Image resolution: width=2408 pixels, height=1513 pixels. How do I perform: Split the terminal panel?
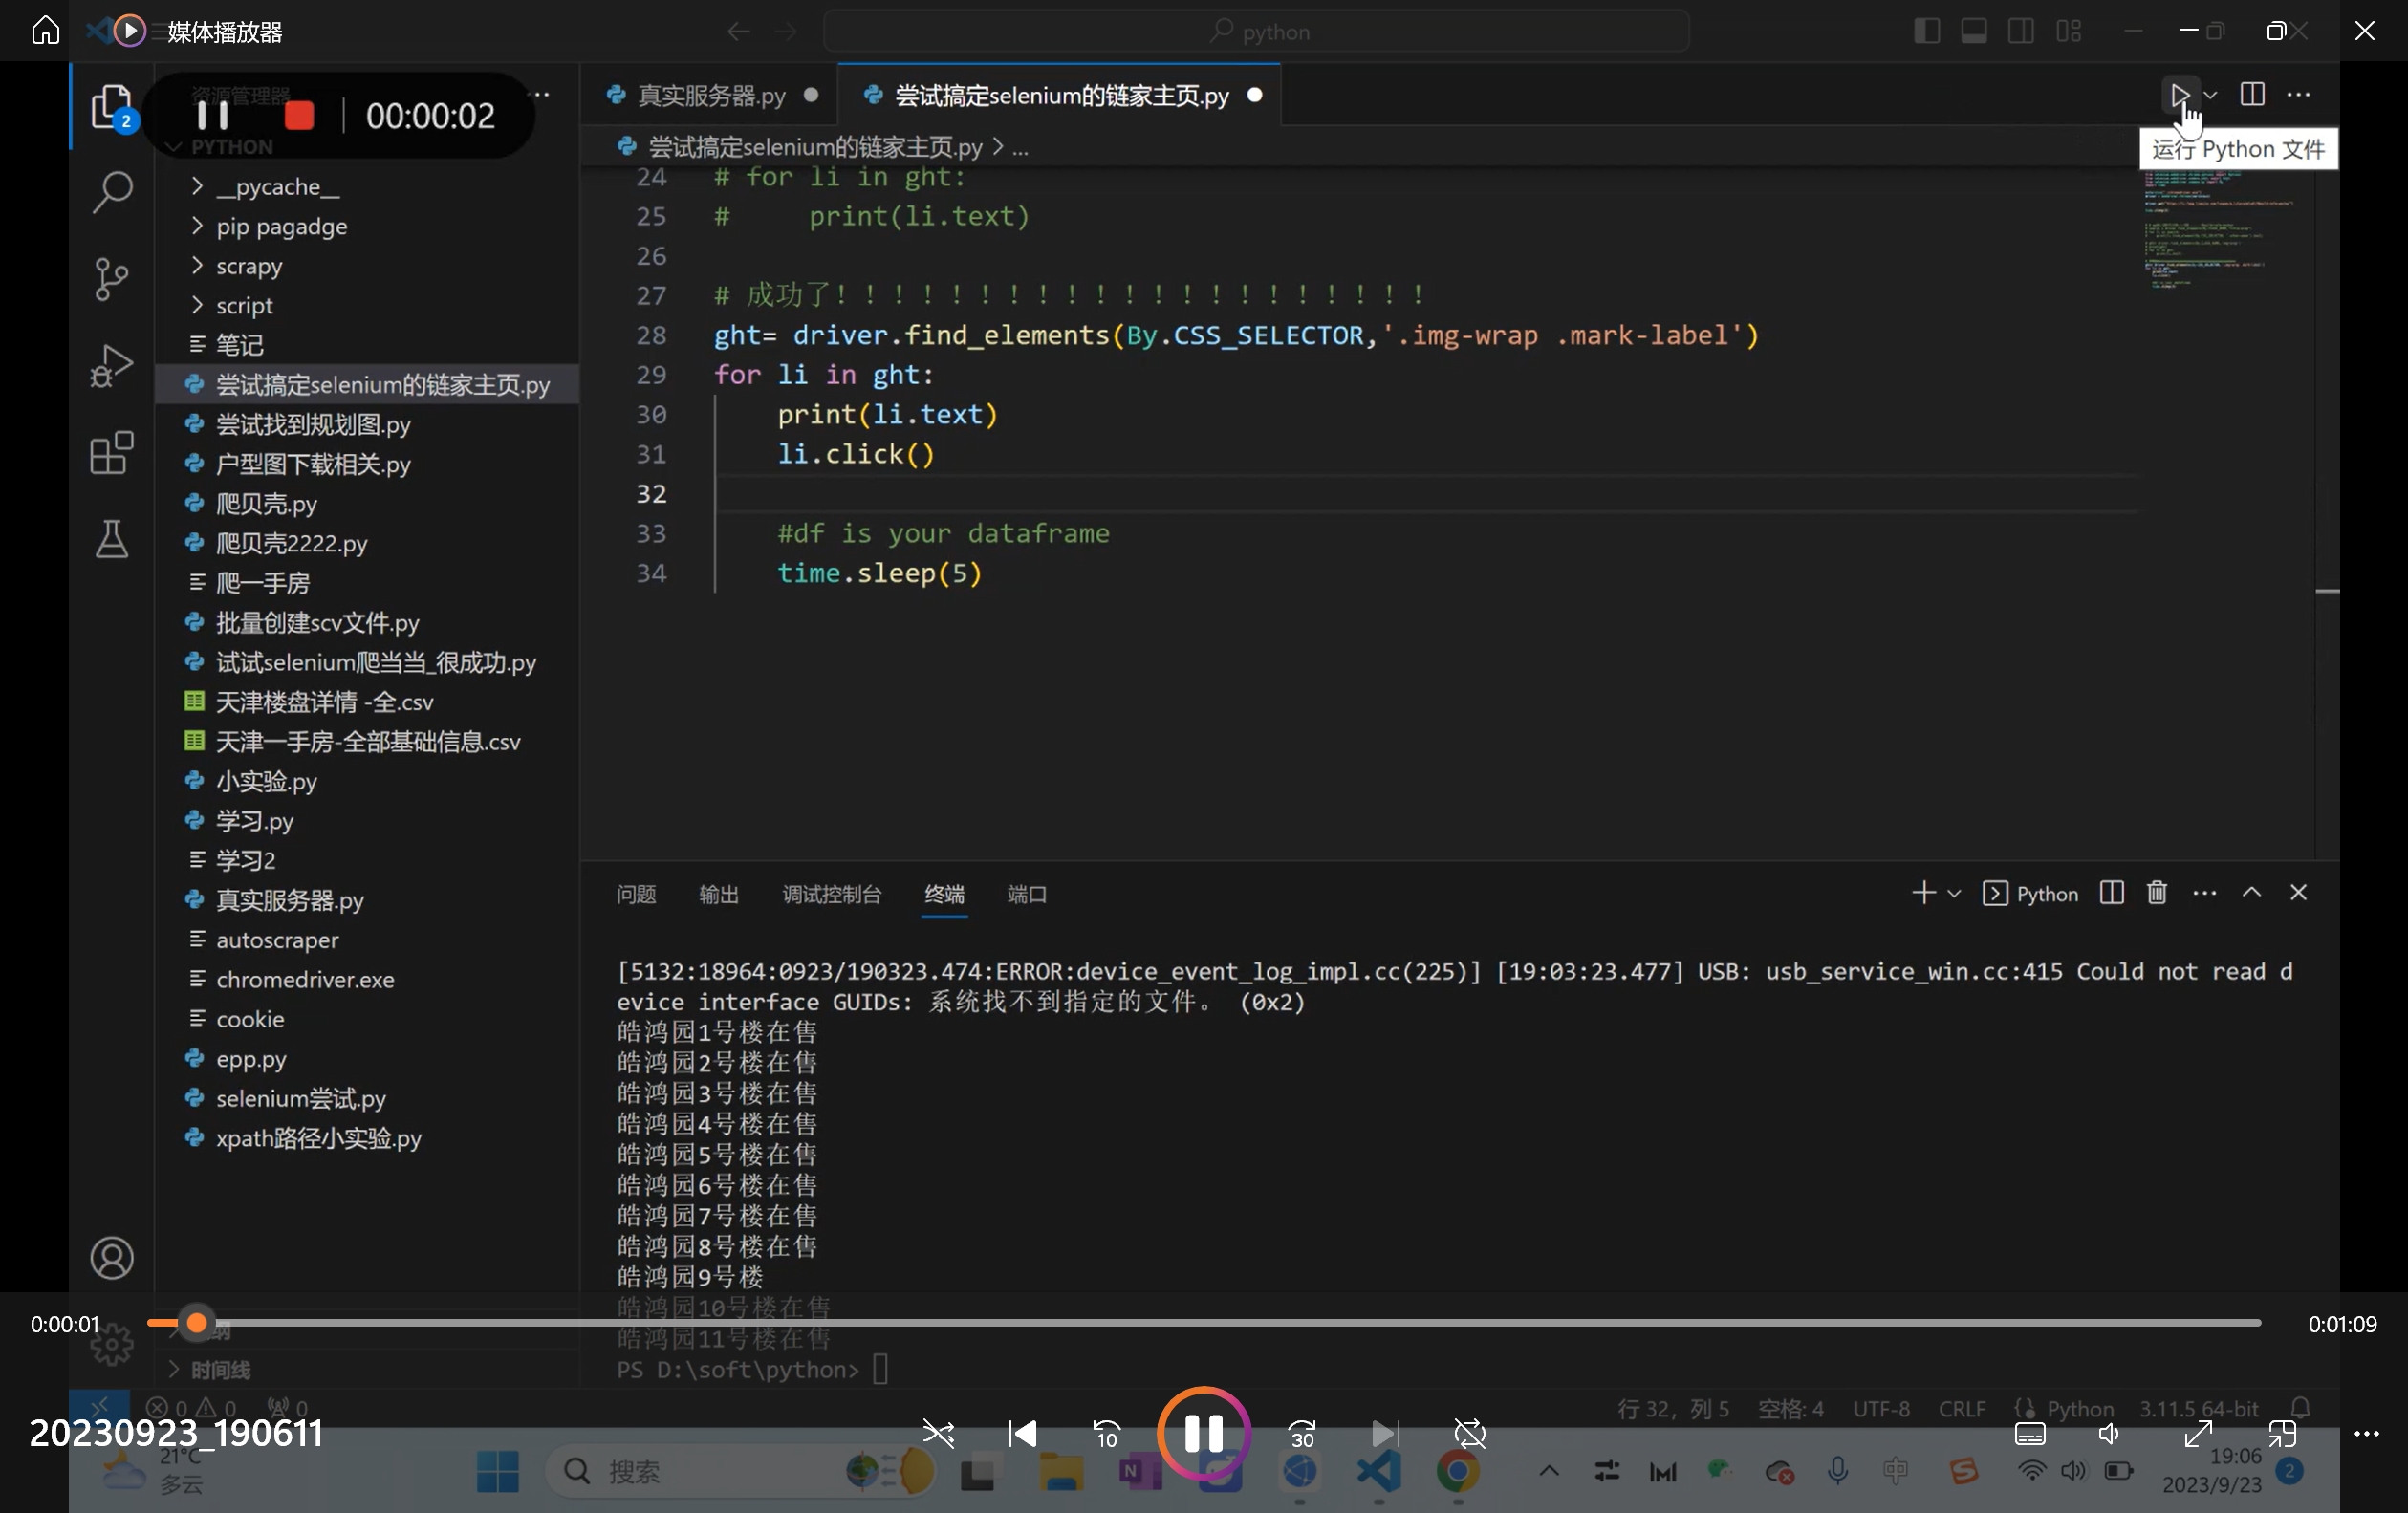[x=2111, y=892]
